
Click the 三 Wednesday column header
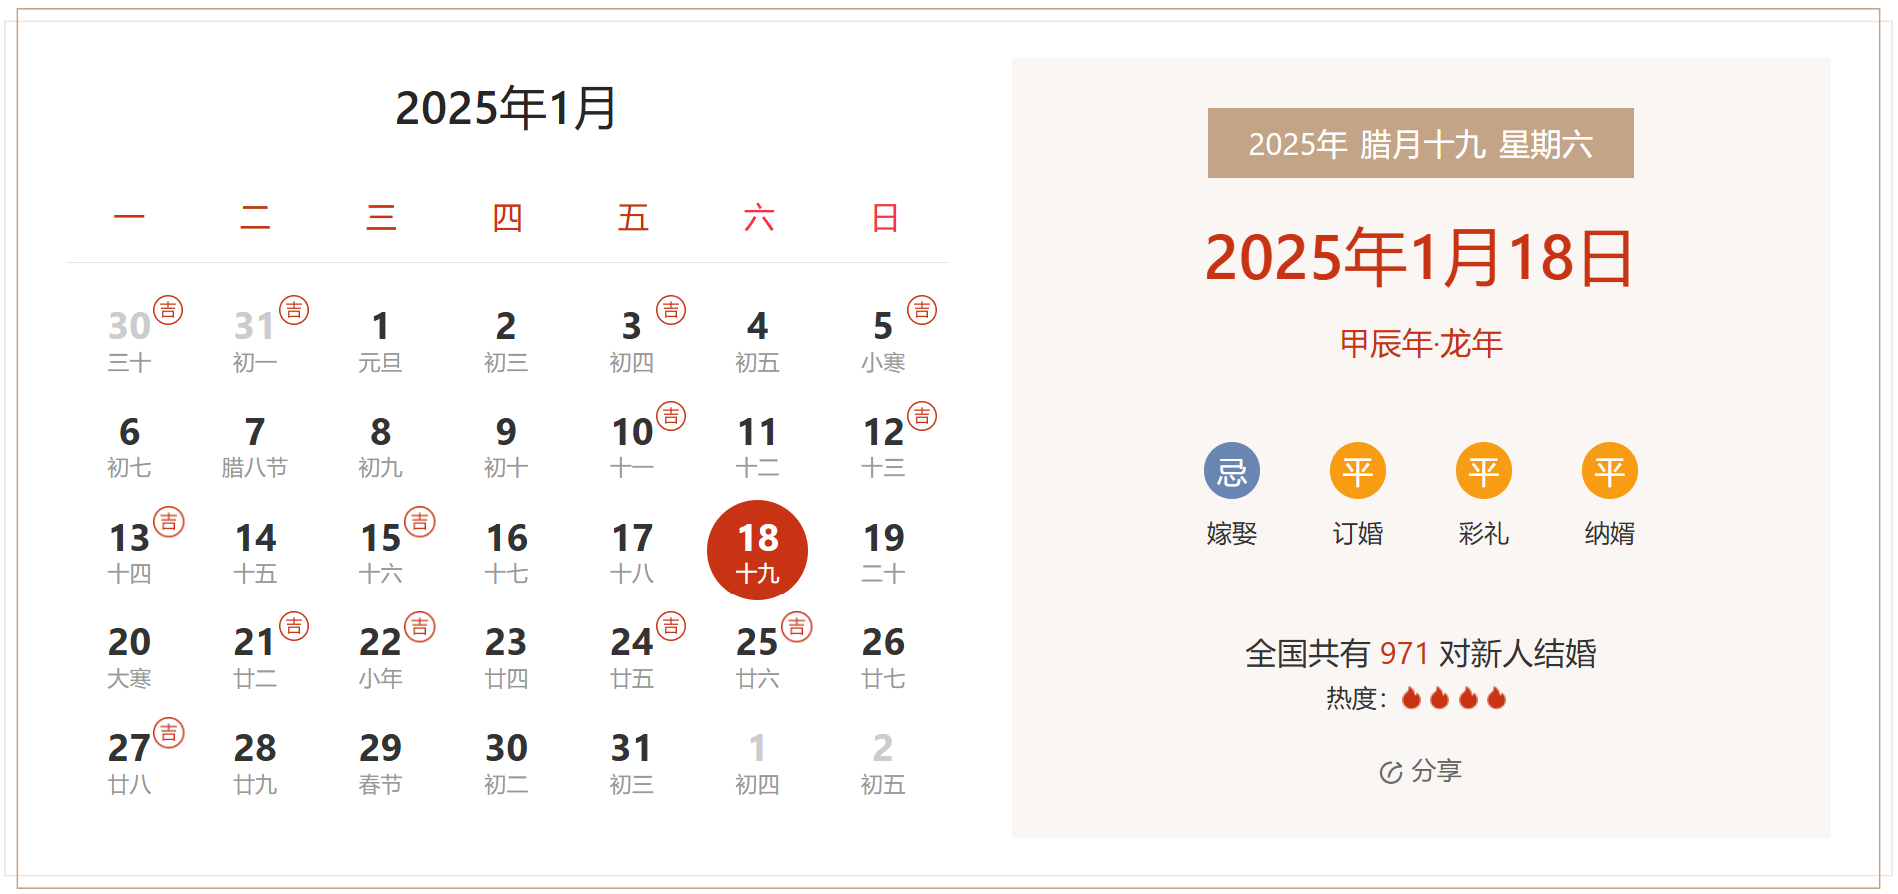click(x=381, y=217)
